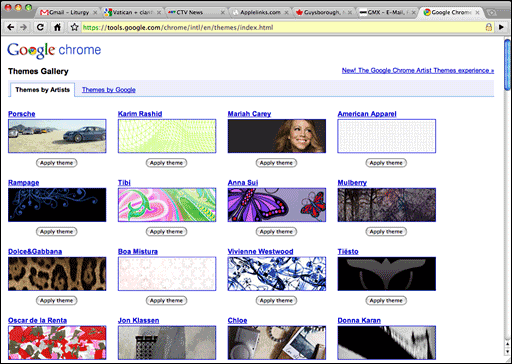Open the Rampage theme link
Viewport: 512px width, 364px height.
click(24, 183)
